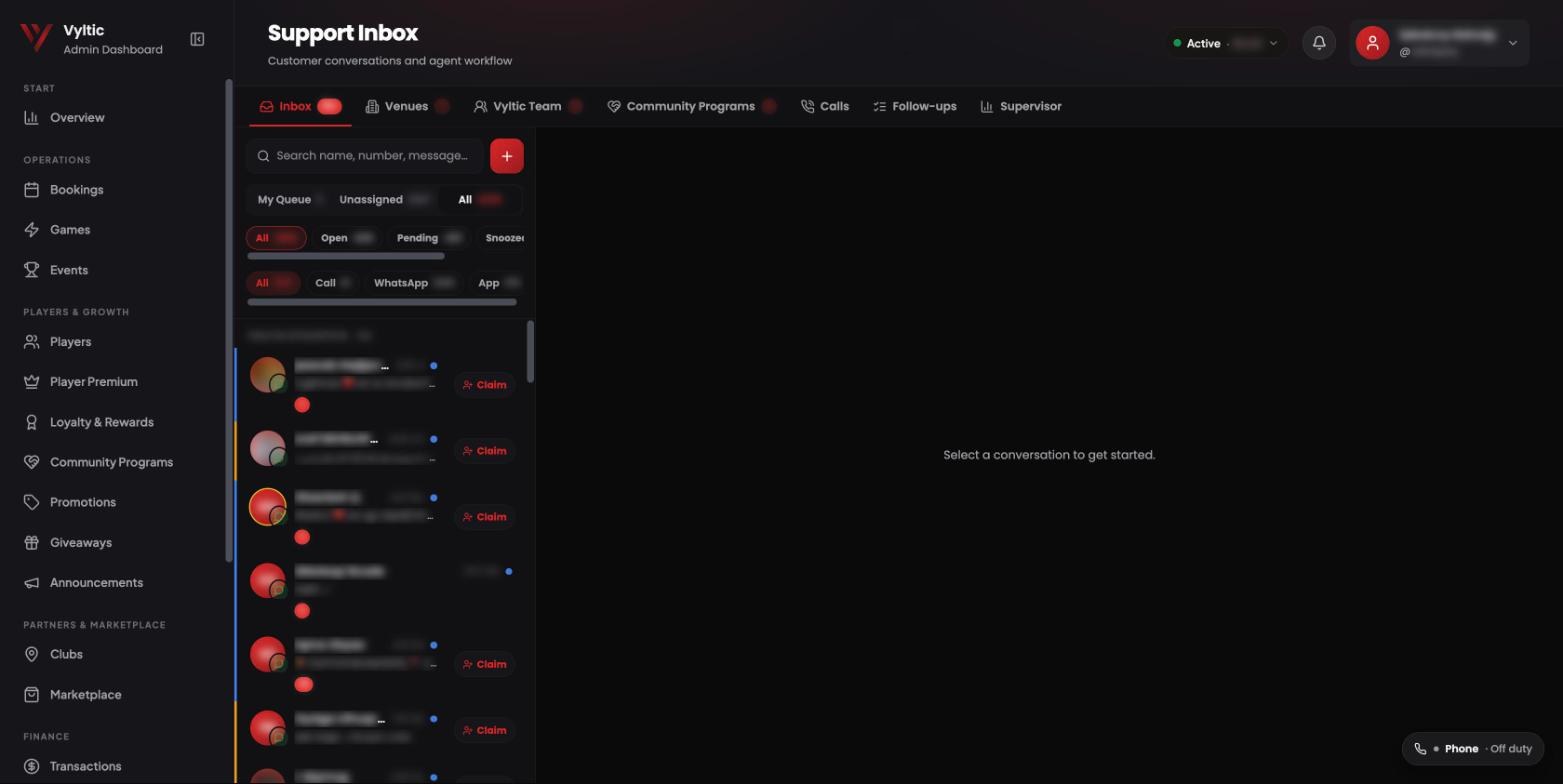Click the conversation list vertical scrollbar
This screenshot has width=1563, height=784.
click(x=530, y=351)
